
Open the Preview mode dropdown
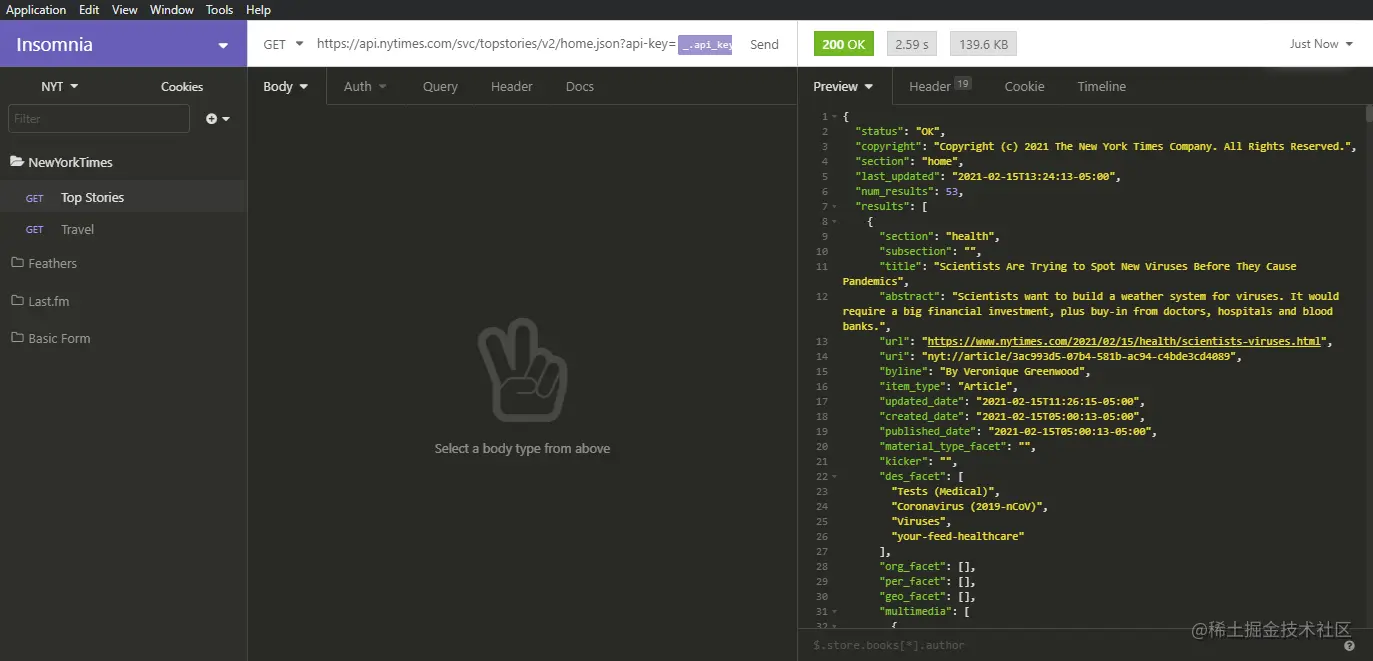pyautogui.click(x=843, y=86)
